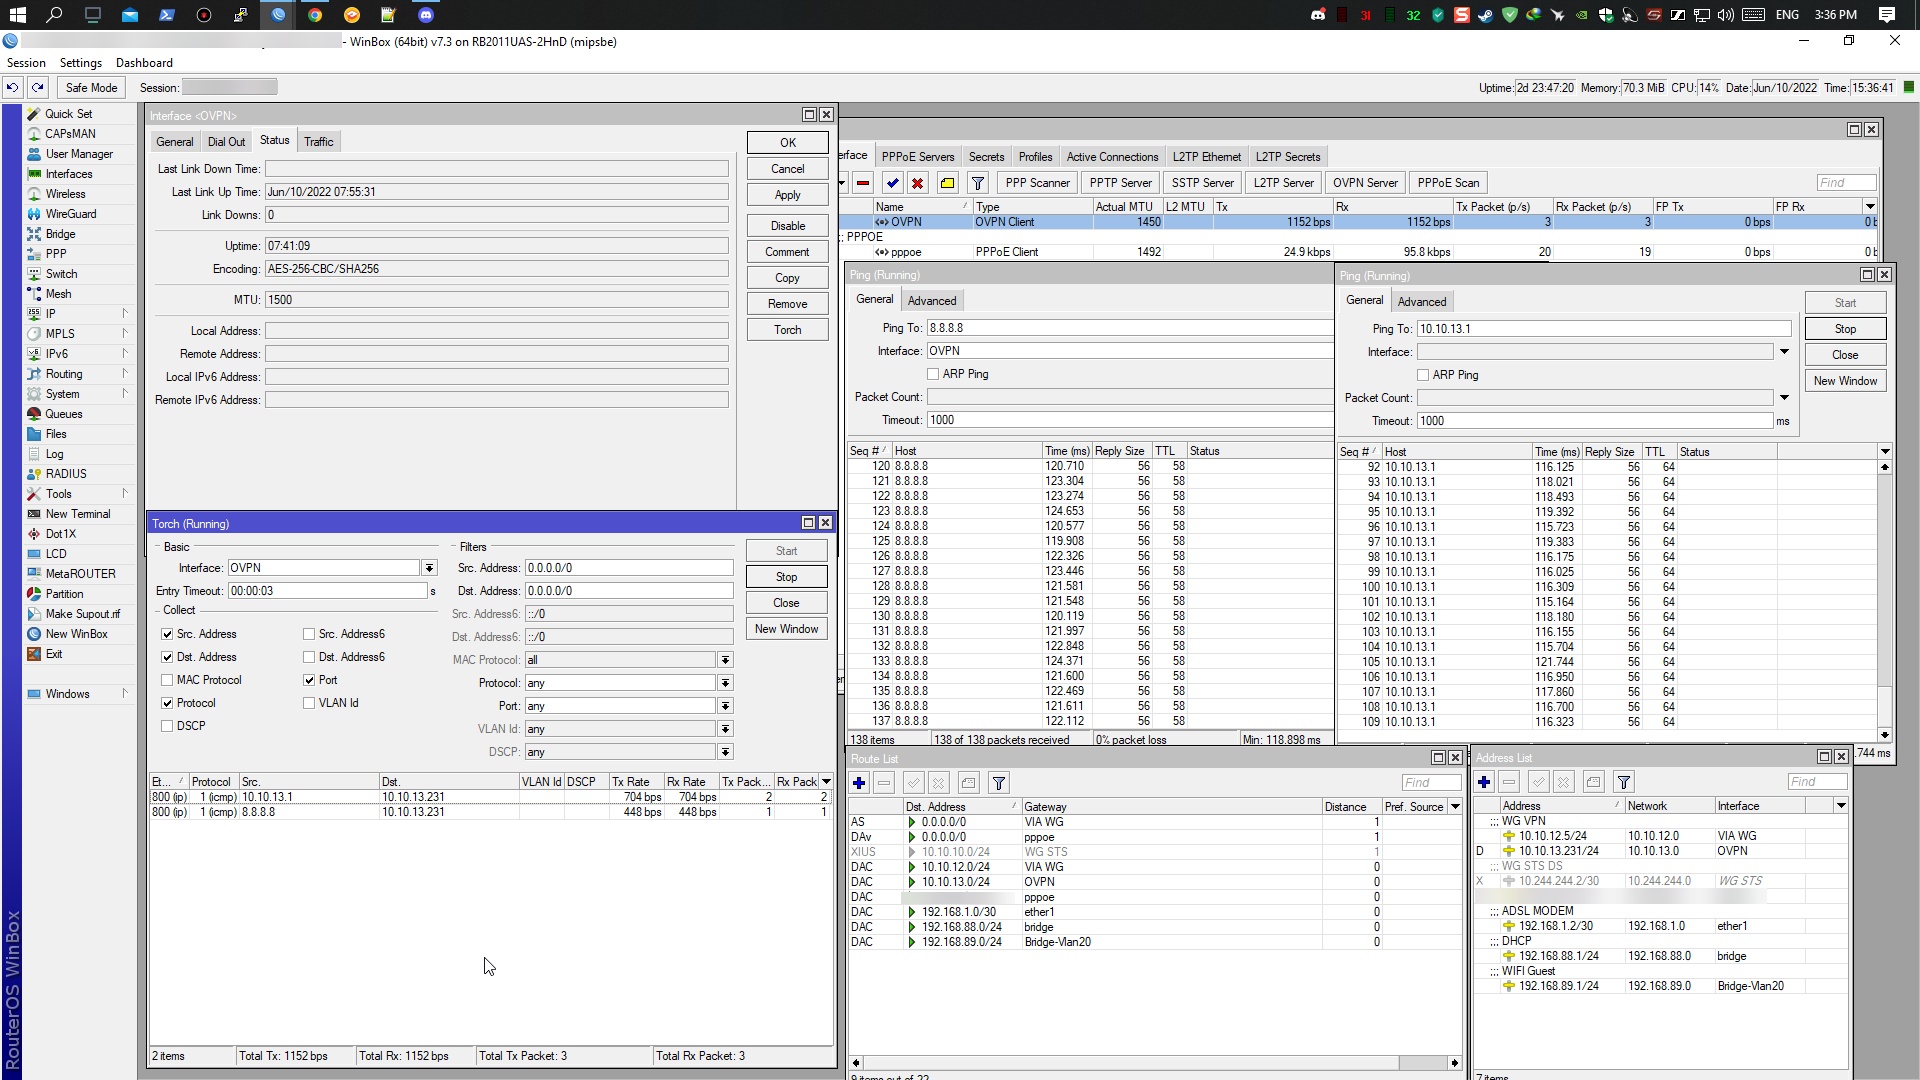The image size is (1920, 1080).
Task: Enable the MAC Protocol collect checkbox
Action: tap(168, 680)
